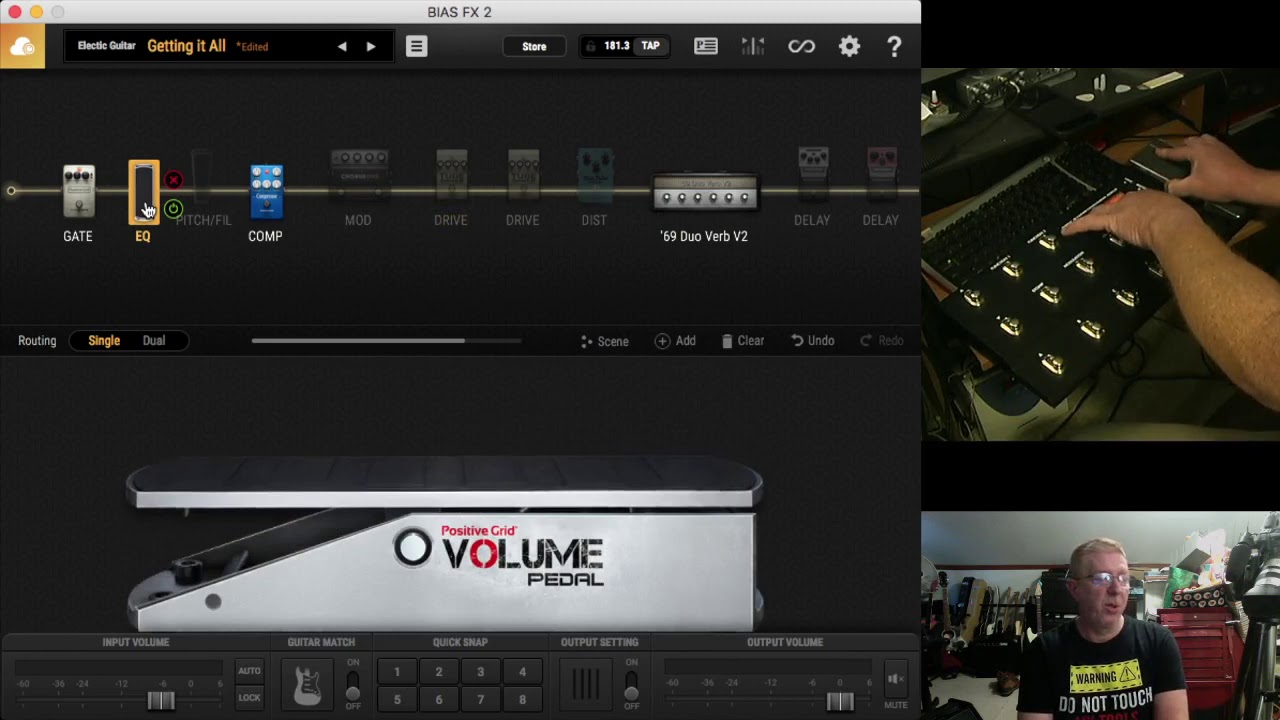Enable AUTO input volume

249,671
